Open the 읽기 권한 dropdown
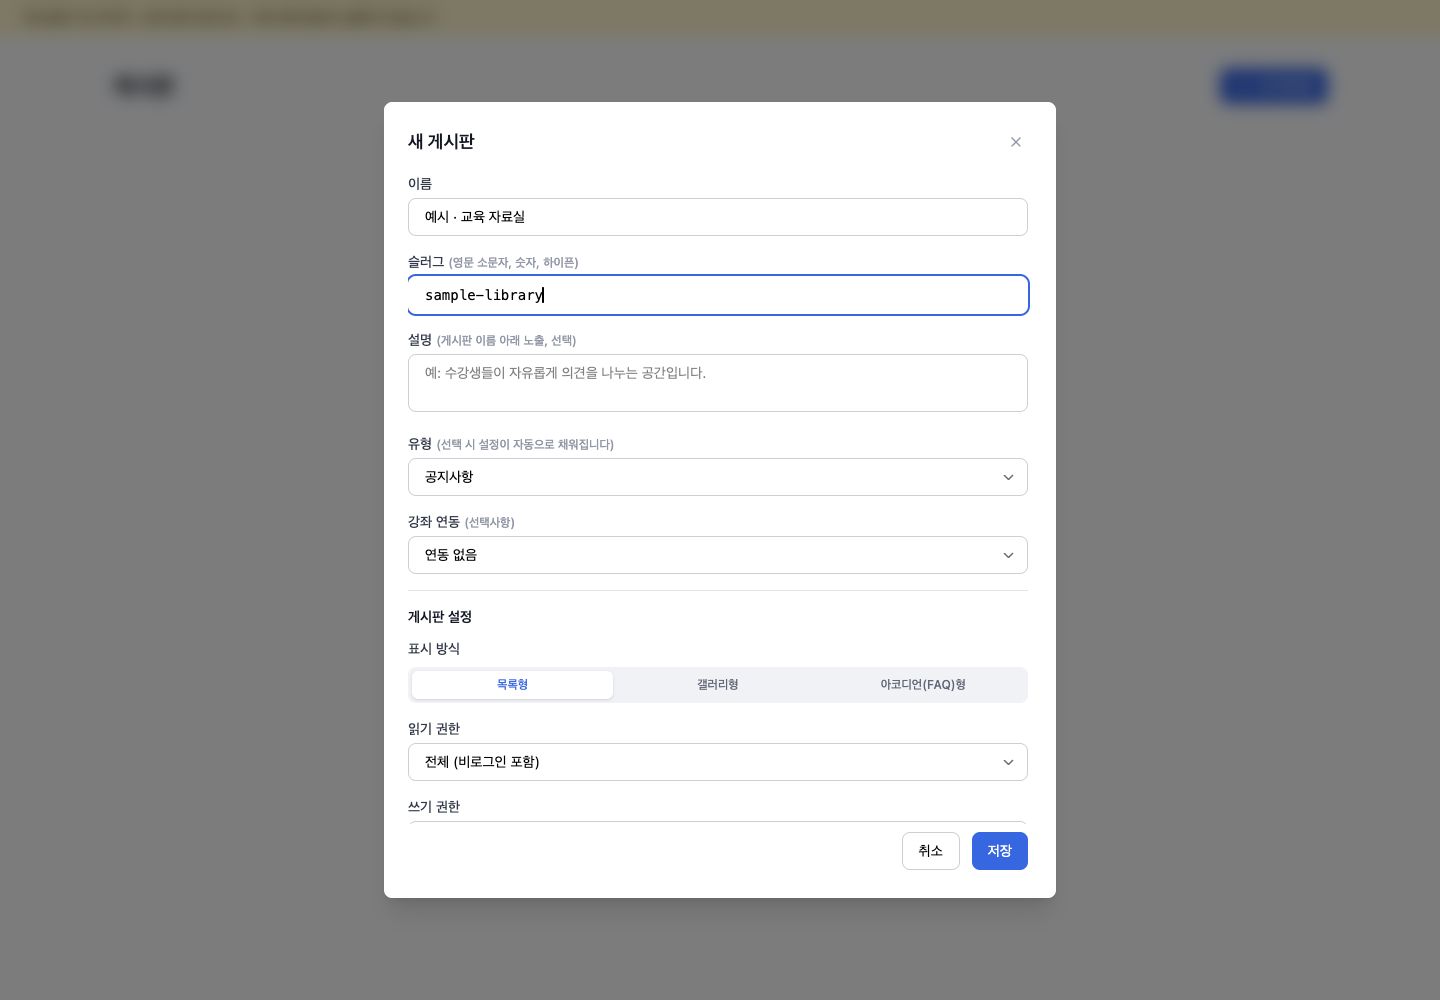Image resolution: width=1440 pixels, height=1000 pixels. (718, 762)
